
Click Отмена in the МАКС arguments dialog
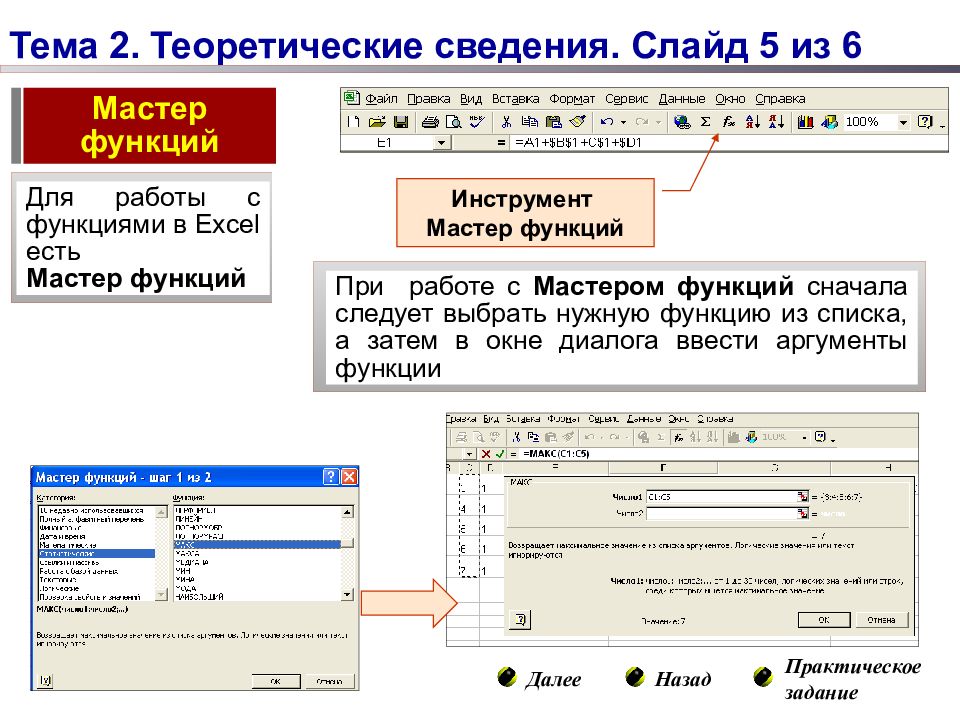click(x=881, y=620)
